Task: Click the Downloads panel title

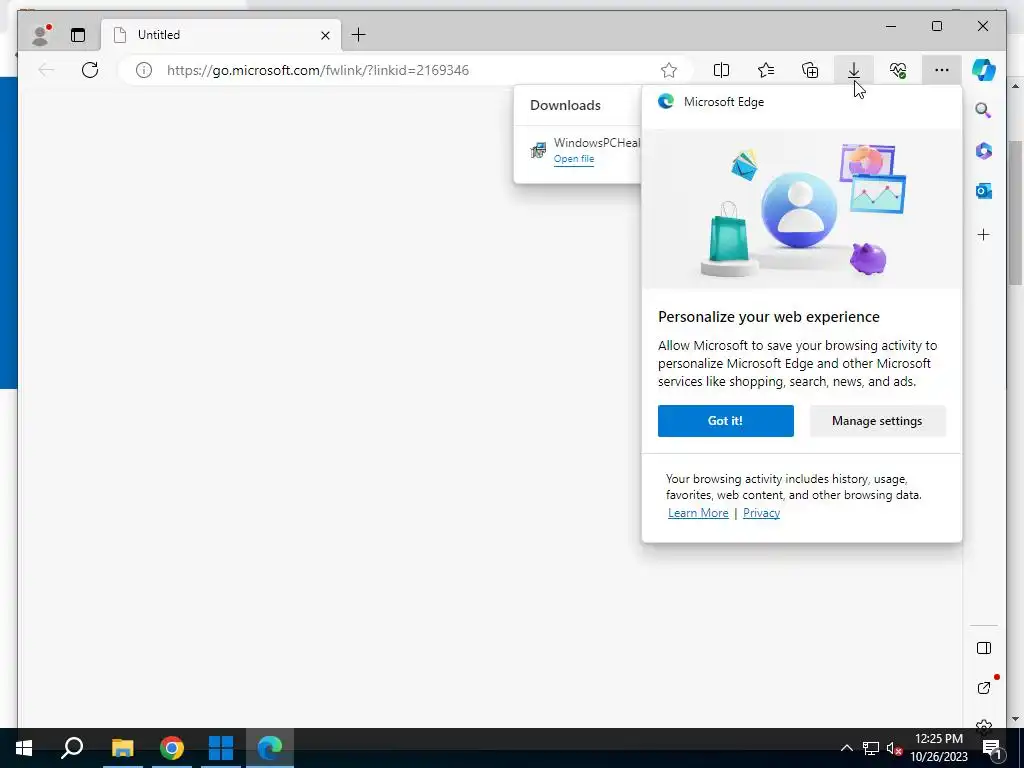Action: [565, 105]
